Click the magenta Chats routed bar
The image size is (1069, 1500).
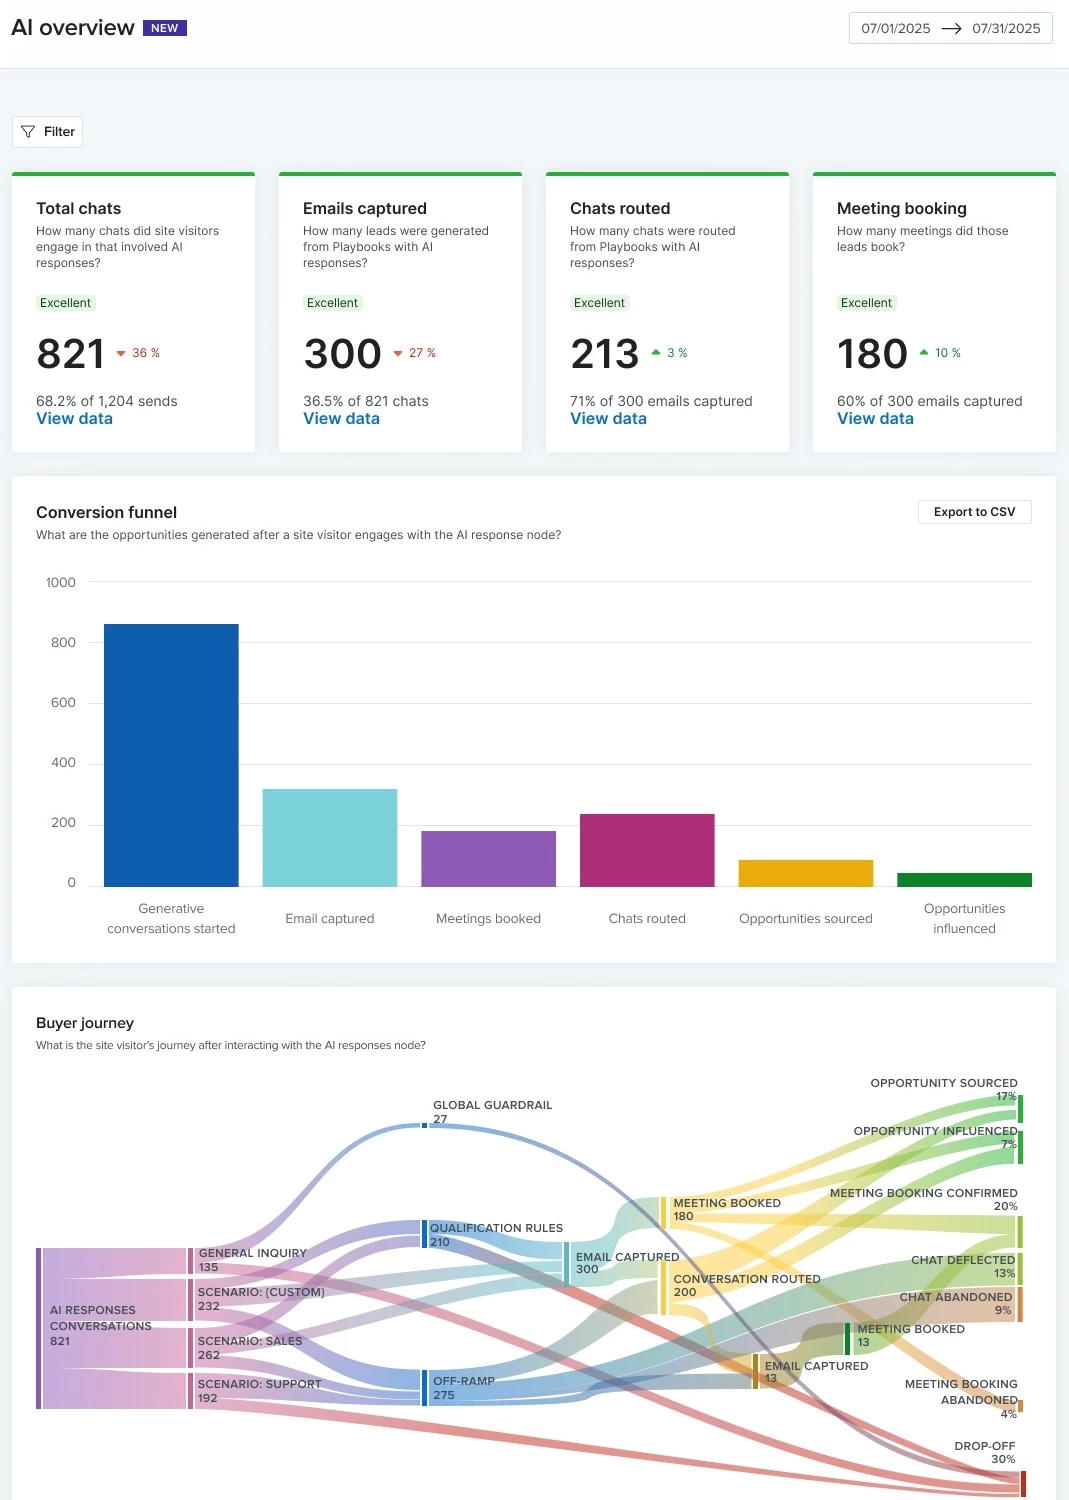click(x=647, y=850)
